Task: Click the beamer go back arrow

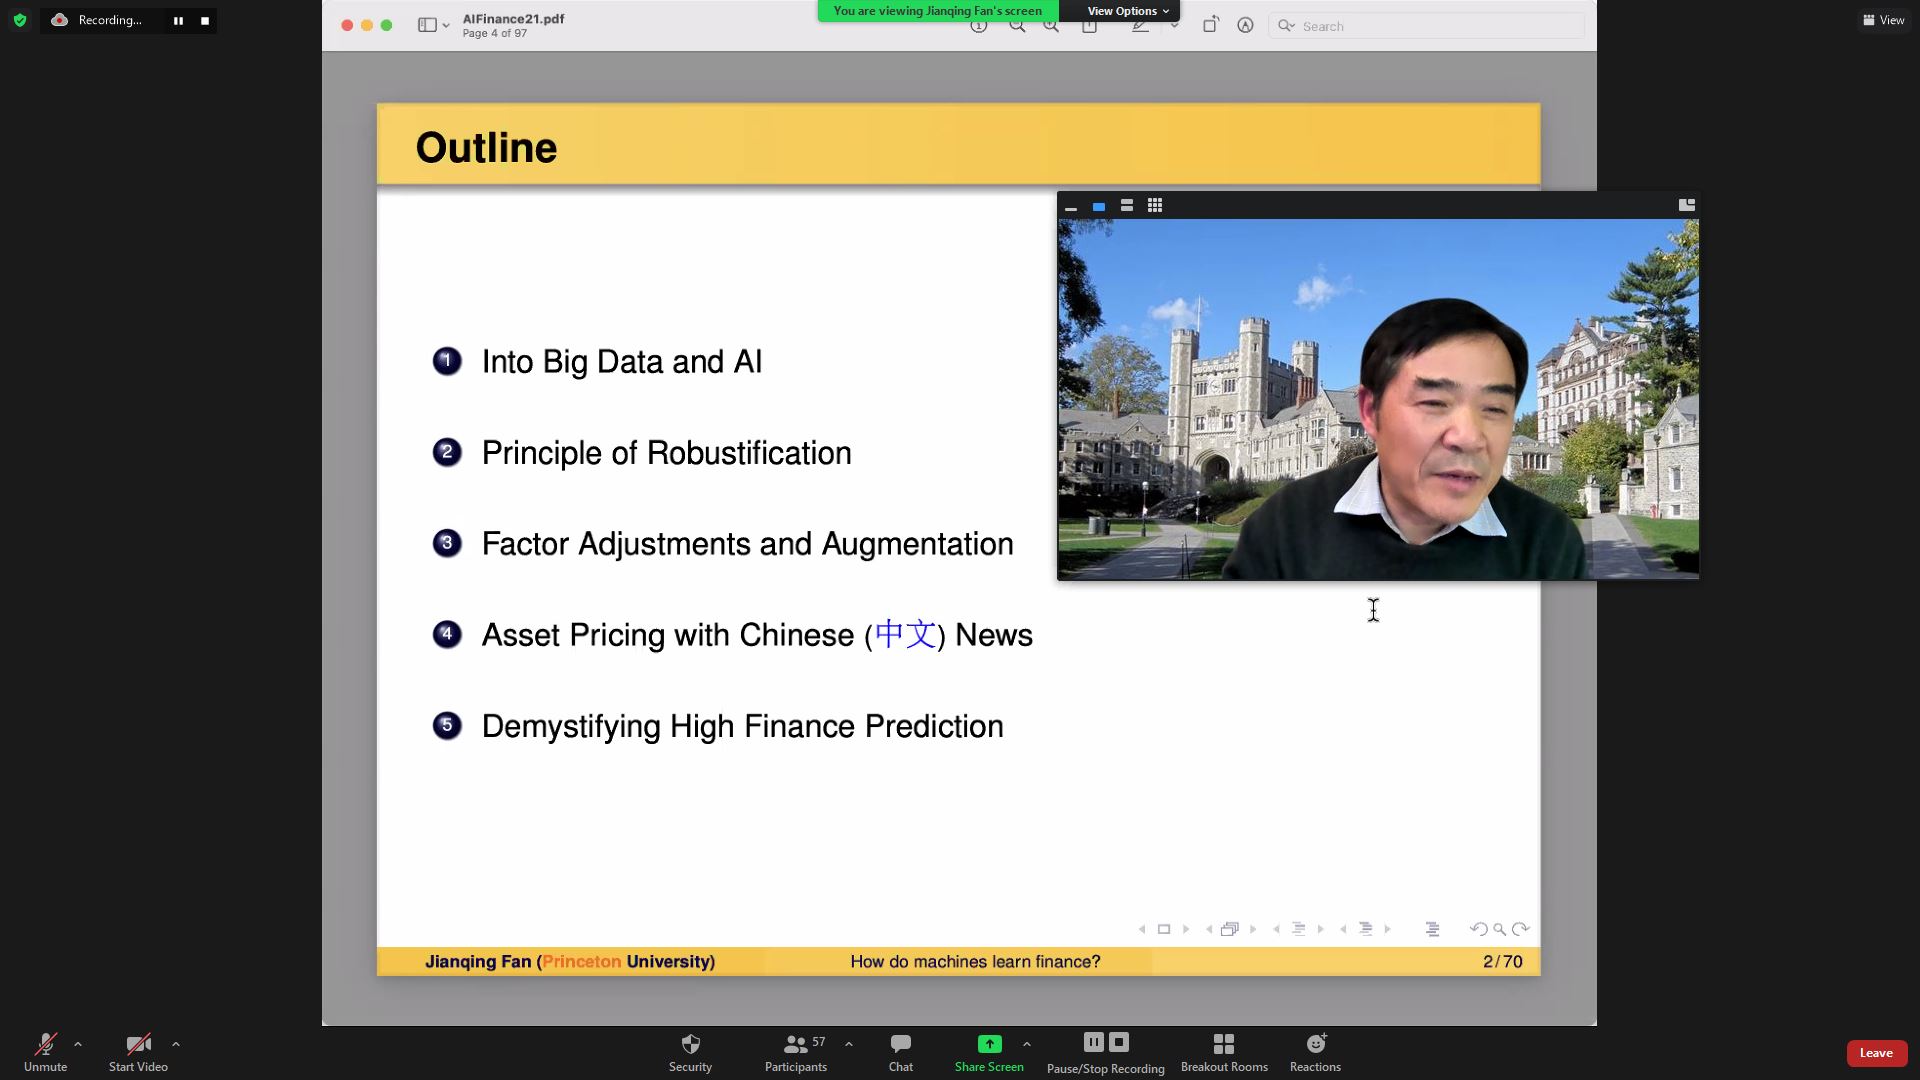Action: point(1478,929)
